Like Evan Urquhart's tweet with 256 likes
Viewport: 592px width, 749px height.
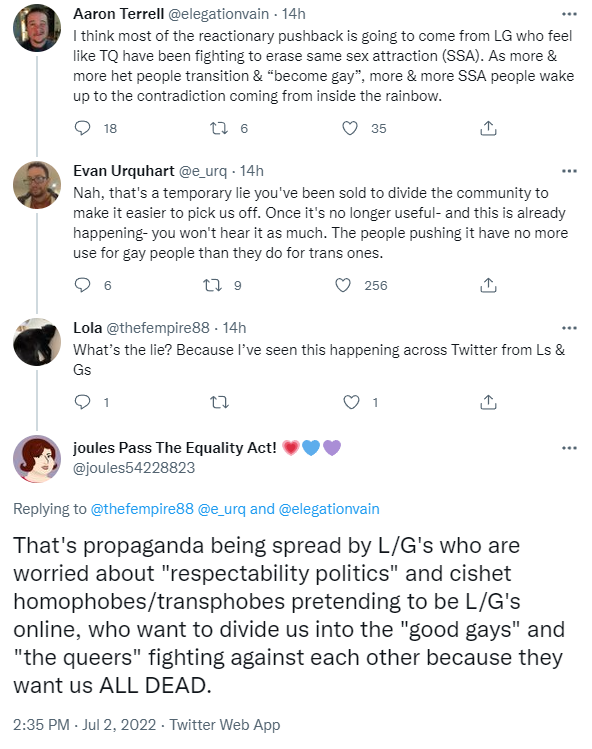point(343,285)
